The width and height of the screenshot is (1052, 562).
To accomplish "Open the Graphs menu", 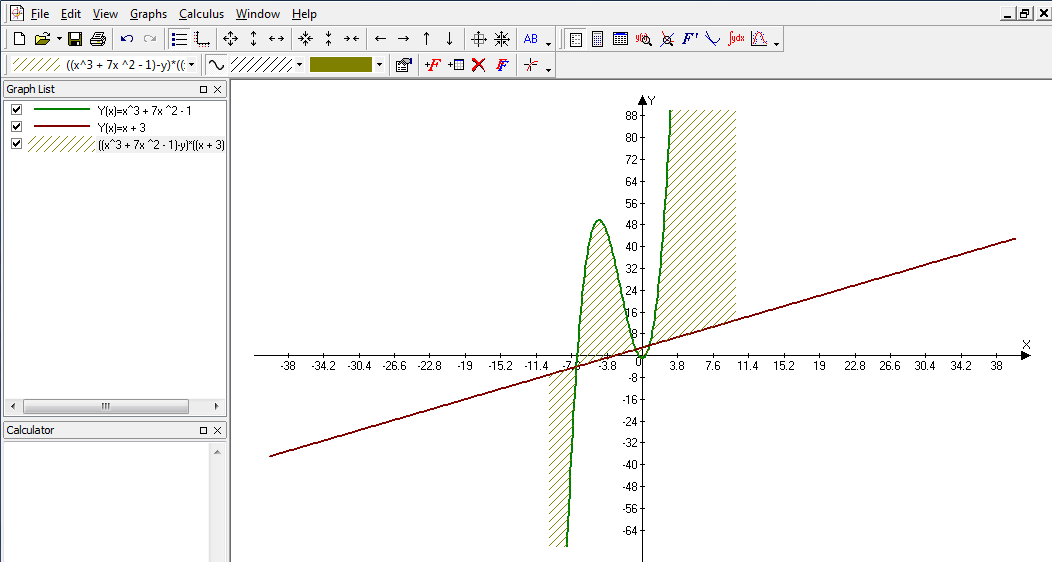I will click(x=148, y=13).
